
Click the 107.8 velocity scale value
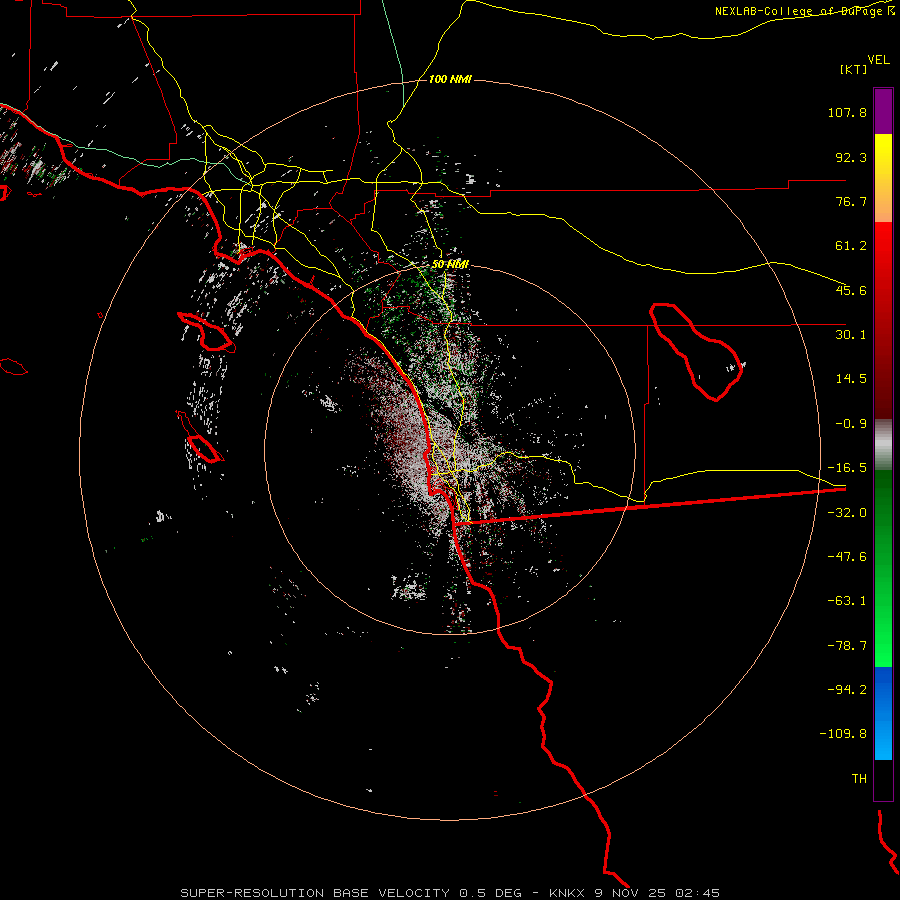(x=847, y=112)
